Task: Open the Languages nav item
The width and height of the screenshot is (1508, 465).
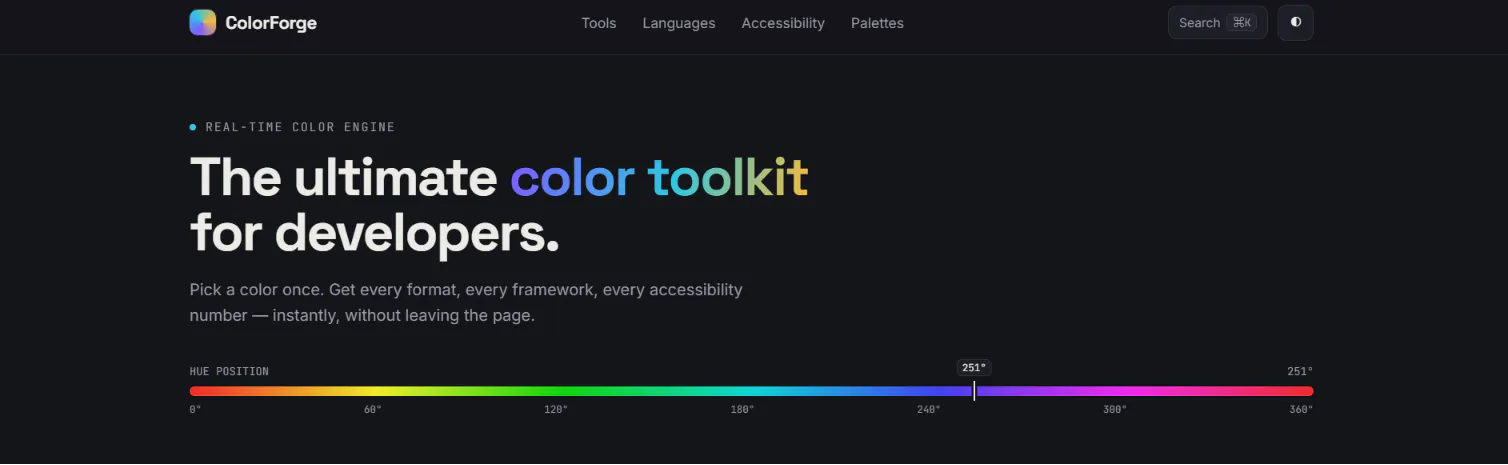Action: click(679, 23)
